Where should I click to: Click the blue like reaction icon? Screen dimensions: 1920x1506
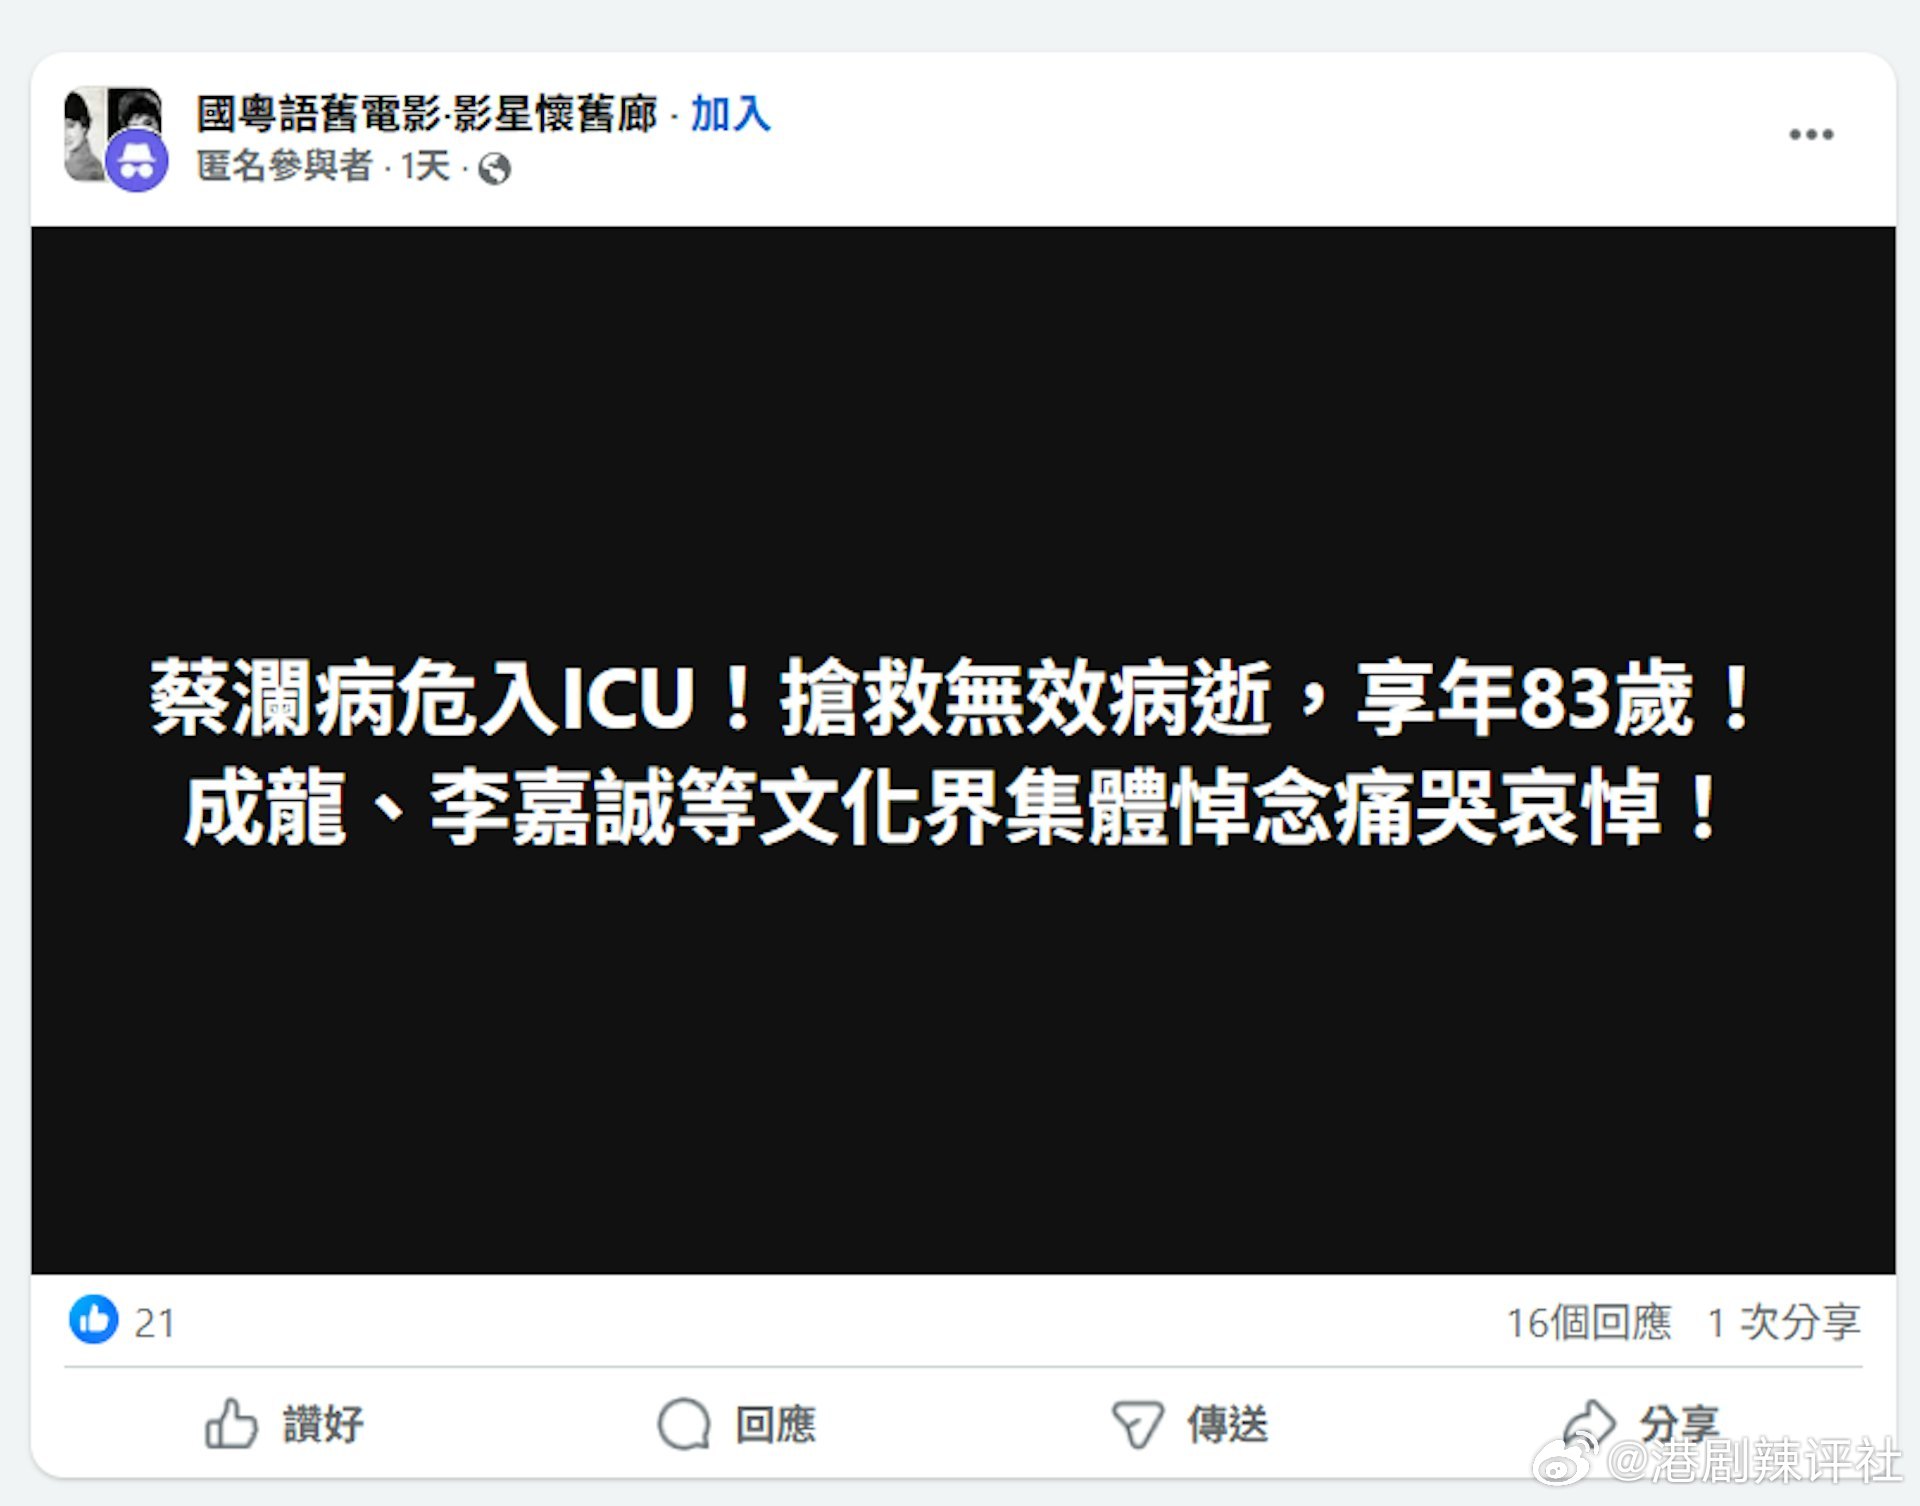(x=94, y=1320)
